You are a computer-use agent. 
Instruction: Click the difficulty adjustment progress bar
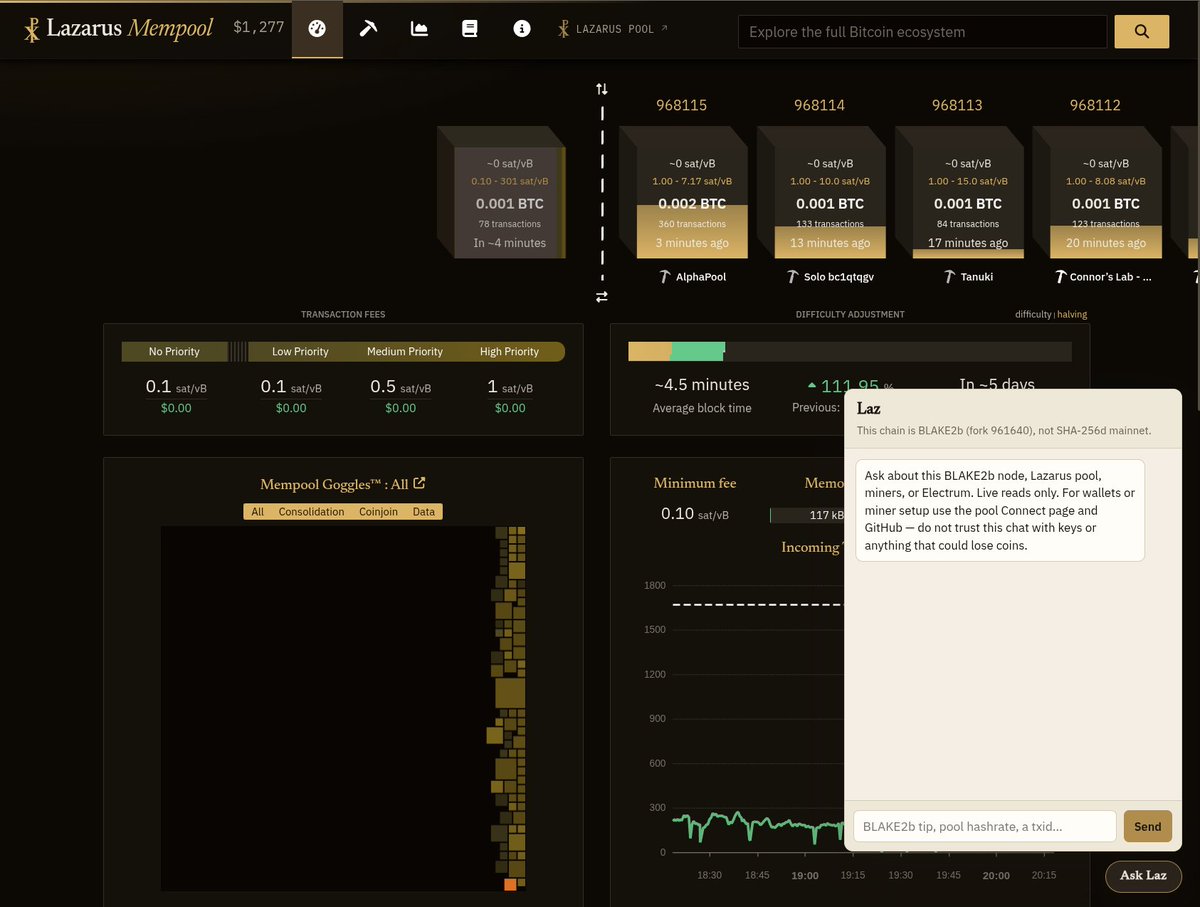pos(849,351)
